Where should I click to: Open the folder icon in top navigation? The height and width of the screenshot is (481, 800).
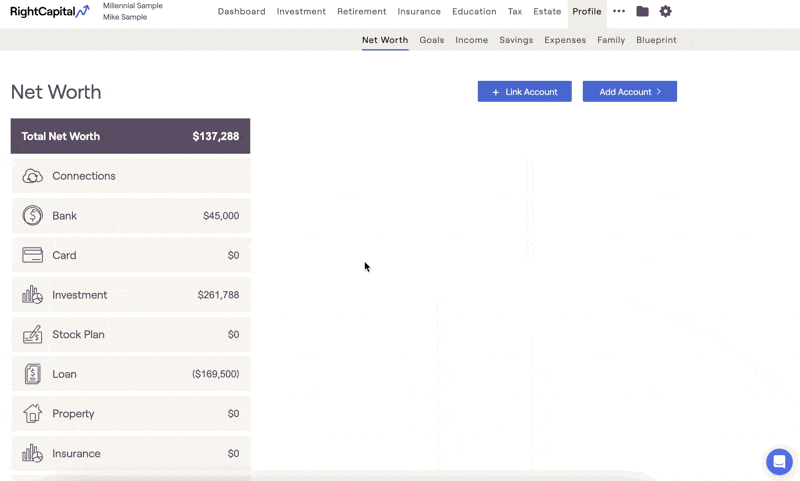point(642,12)
